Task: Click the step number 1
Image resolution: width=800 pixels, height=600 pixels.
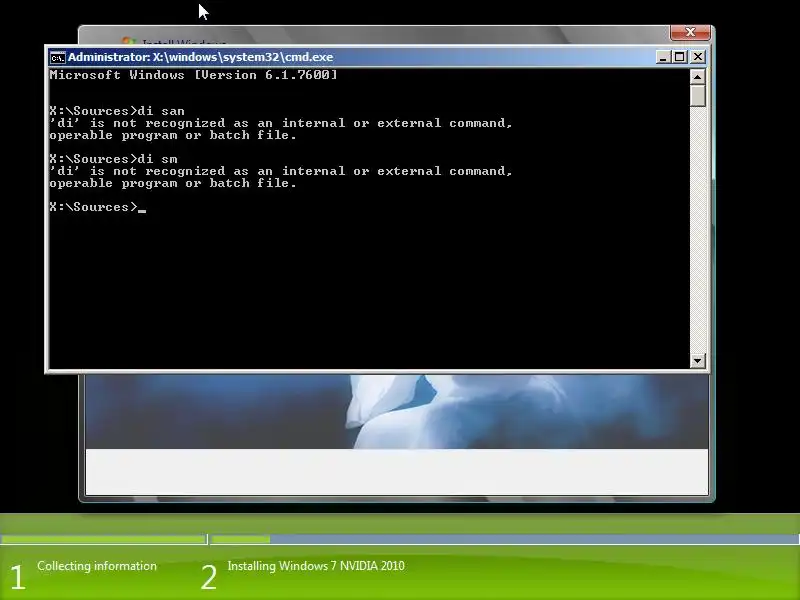Action: click(x=17, y=578)
